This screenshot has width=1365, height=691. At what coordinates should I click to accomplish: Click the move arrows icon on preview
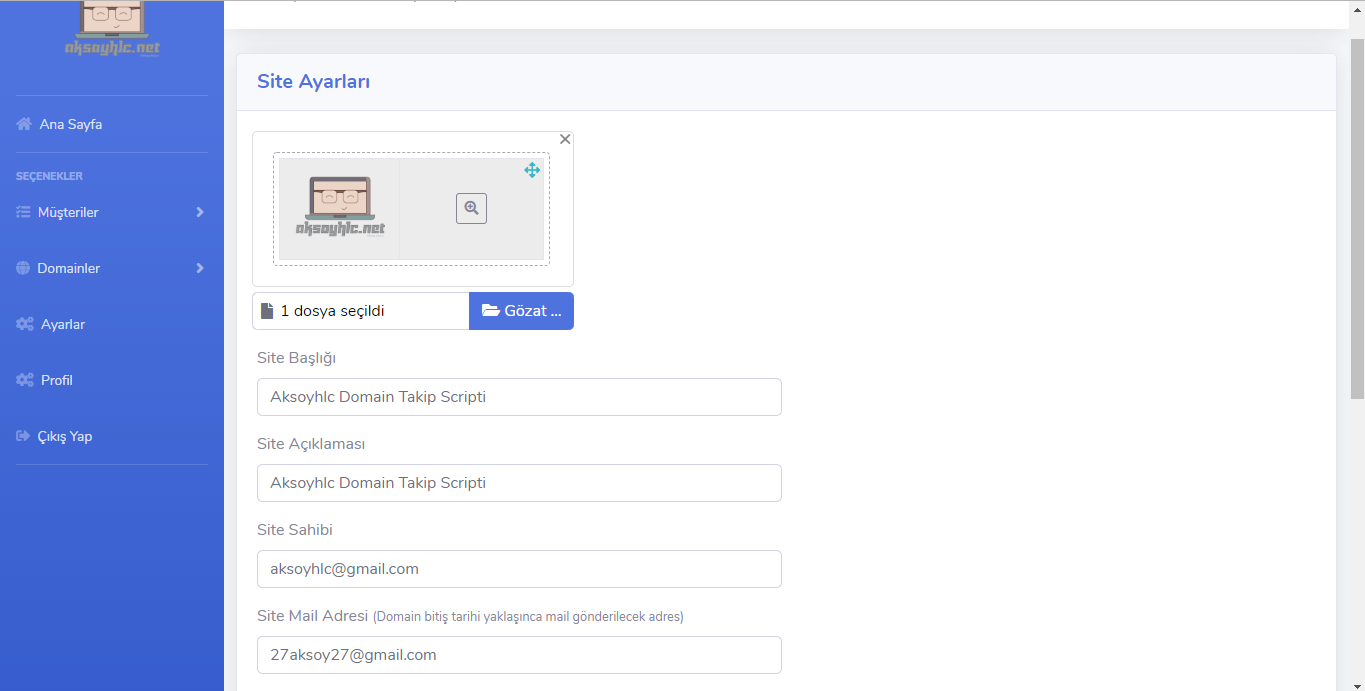pyautogui.click(x=532, y=170)
